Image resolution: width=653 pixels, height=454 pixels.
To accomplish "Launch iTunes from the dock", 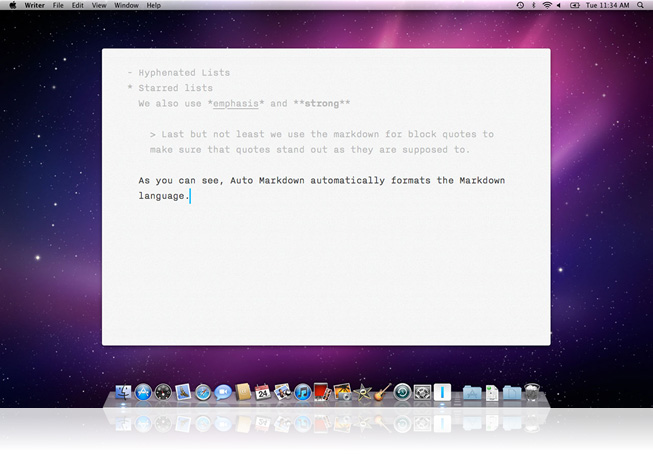I will click(x=303, y=392).
